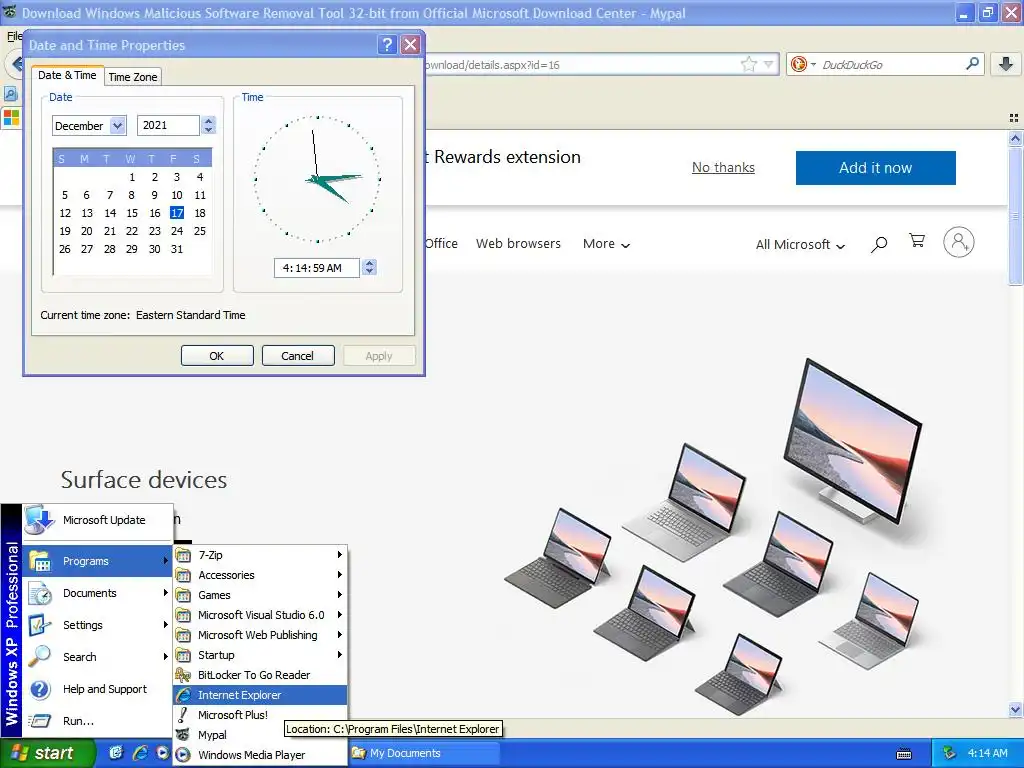Click Windows Media Player quick launch icon
Screen dimensions: 1024x768
pos(163,753)
